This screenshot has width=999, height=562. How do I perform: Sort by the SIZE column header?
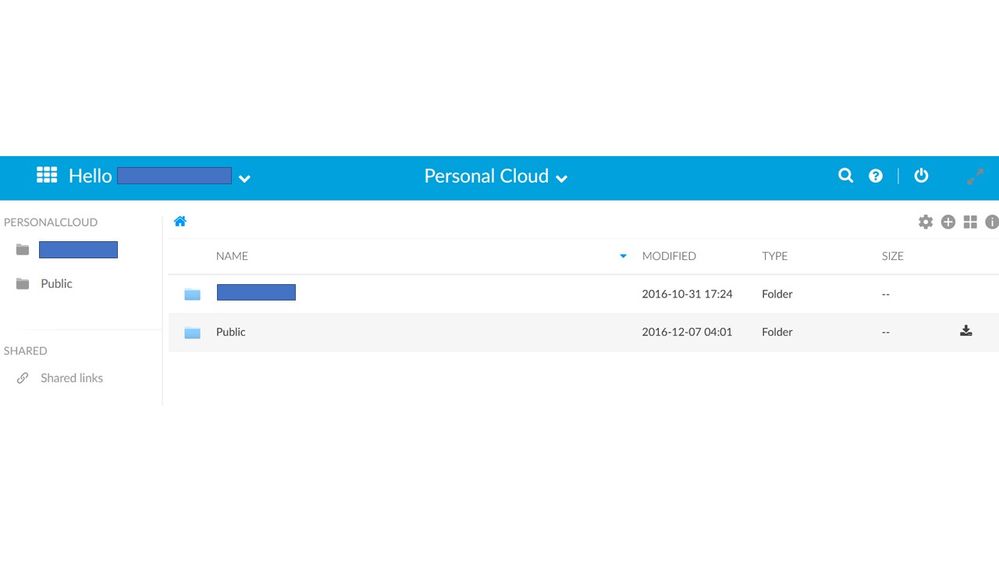(892, 256)
